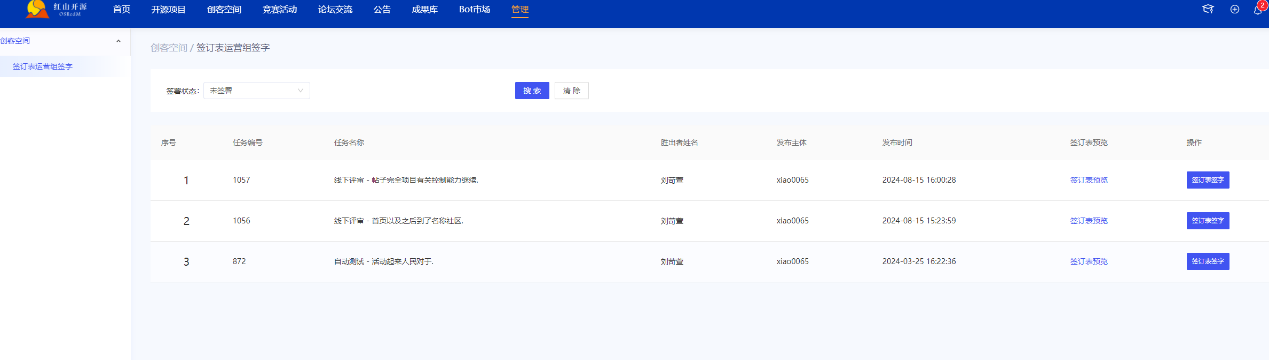Viewport: 1269px width, 360px height.
Task: Open the 成果库 nav item
Action: pos(424,9)
